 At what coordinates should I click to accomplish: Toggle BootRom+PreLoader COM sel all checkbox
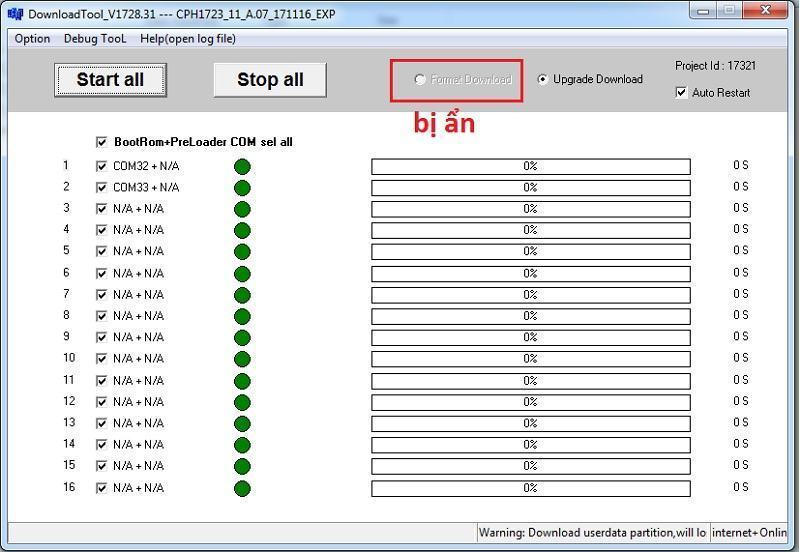coord(101,142)
